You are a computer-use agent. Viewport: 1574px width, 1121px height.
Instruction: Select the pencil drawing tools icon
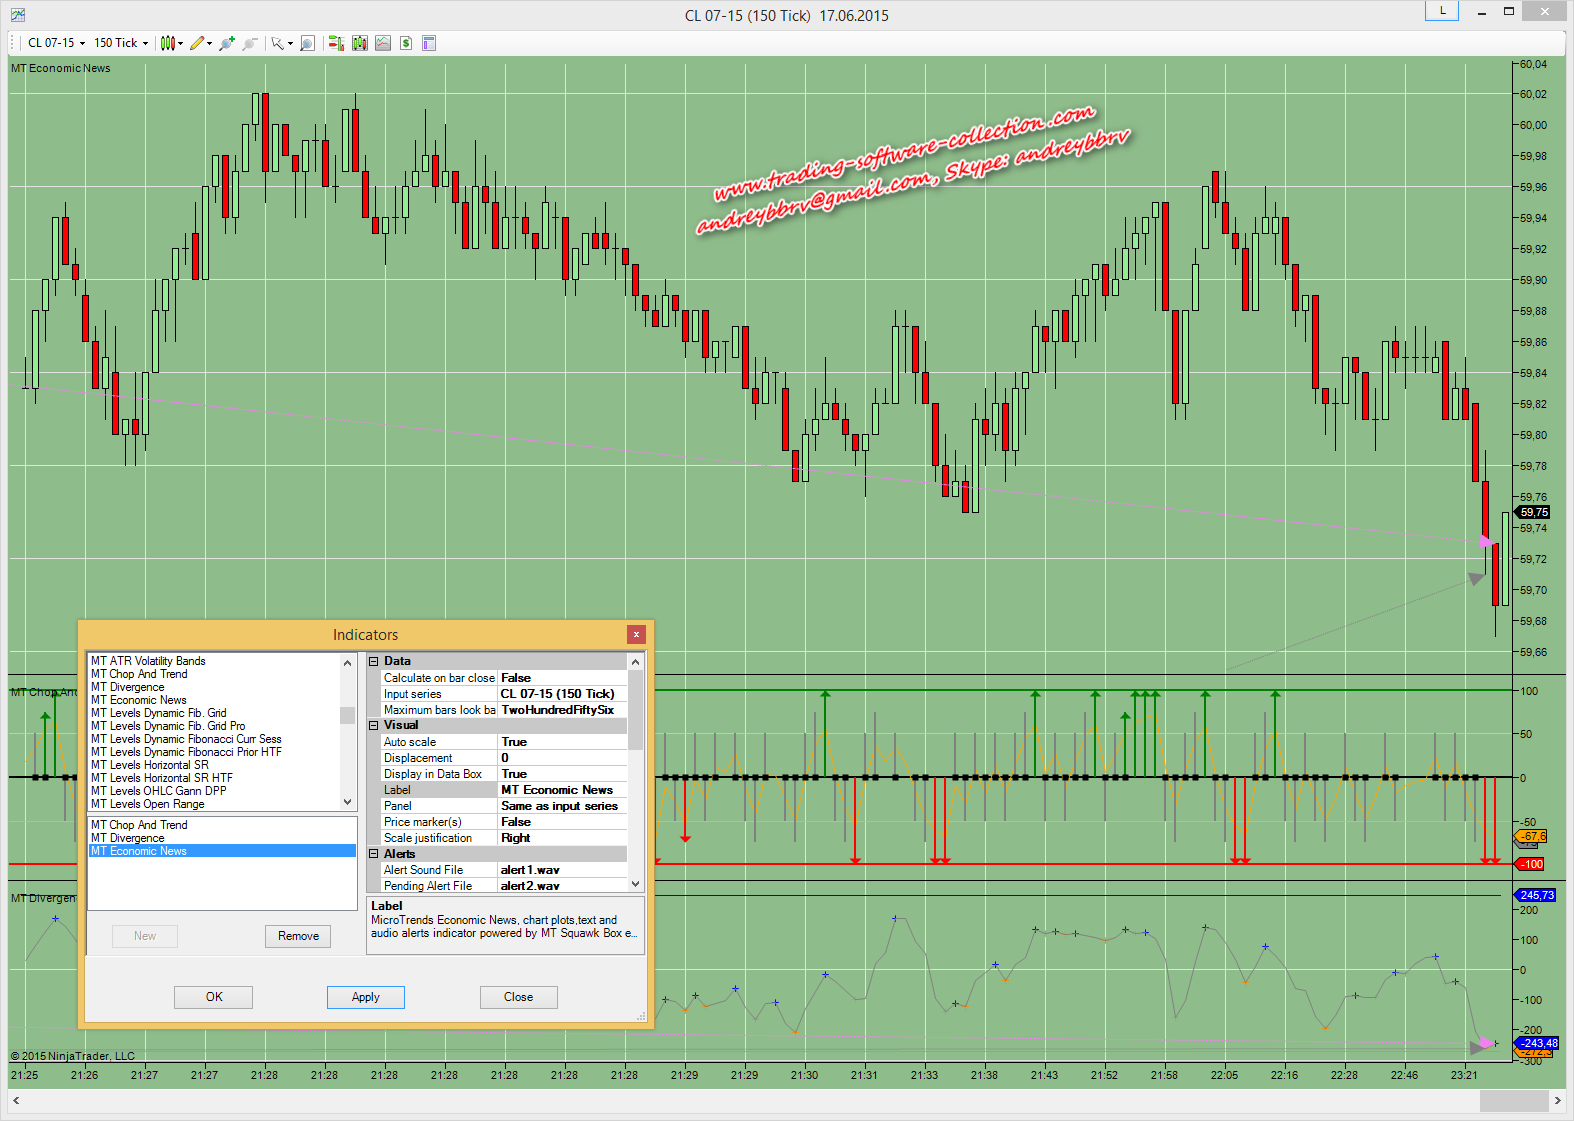pos(197,43)
